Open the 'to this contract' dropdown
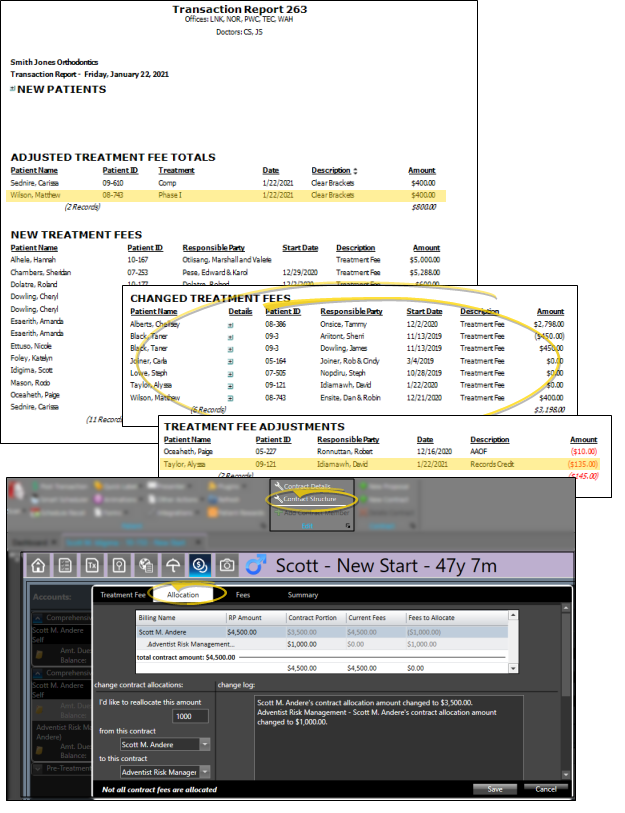Screen dimensions: 625x813 pos(205,772)
